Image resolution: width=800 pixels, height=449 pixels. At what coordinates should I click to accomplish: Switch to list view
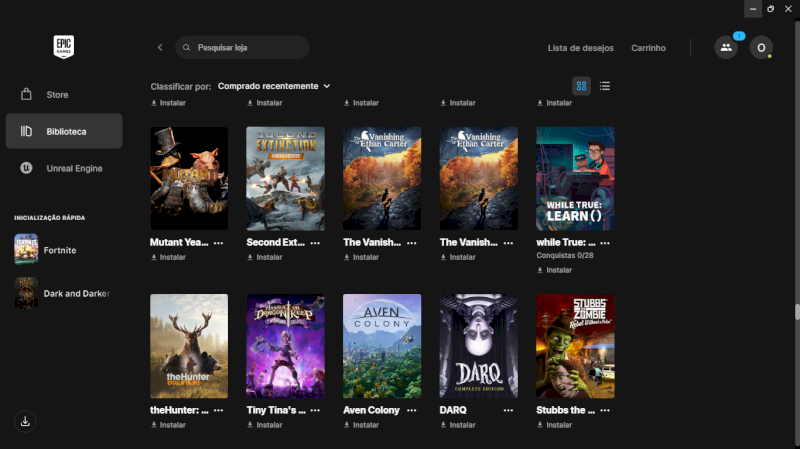605,86
